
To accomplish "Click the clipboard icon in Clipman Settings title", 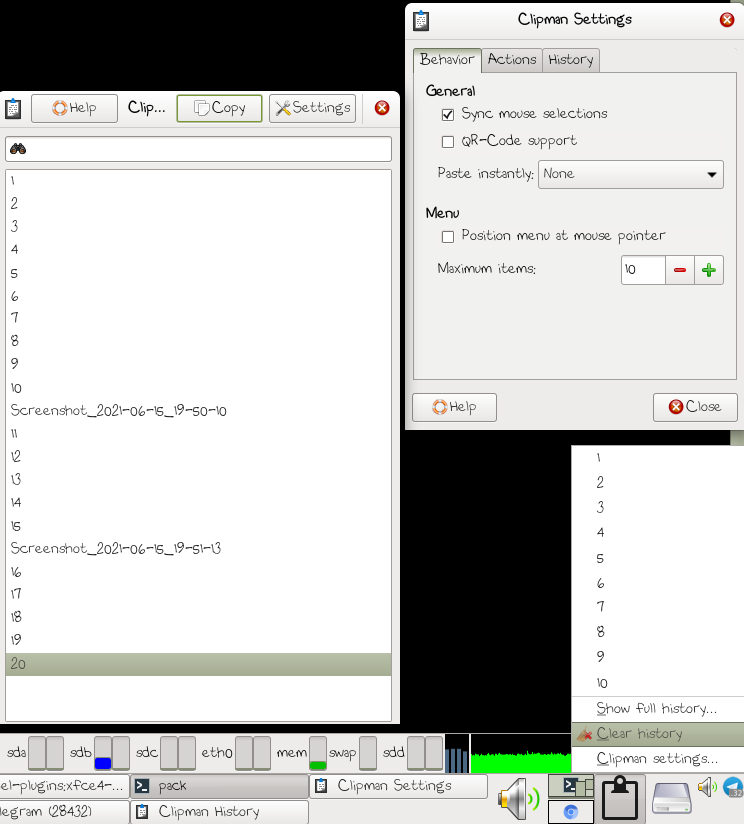I will 421,21.
